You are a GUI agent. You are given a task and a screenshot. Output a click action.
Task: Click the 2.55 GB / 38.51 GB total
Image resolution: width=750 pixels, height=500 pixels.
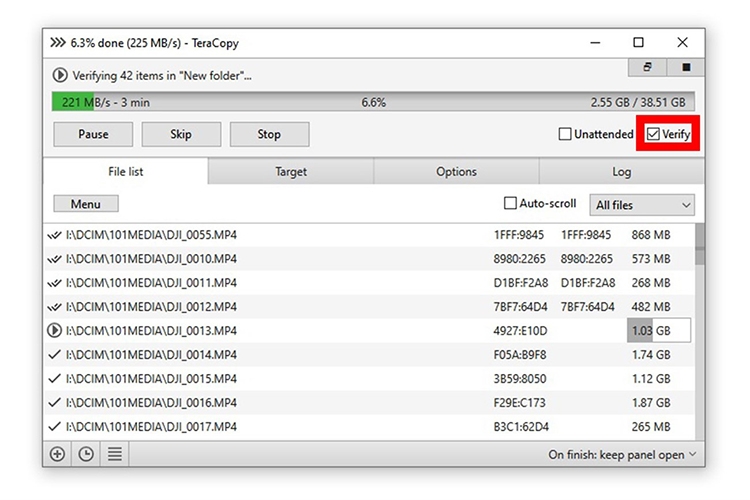click(638, 102)
